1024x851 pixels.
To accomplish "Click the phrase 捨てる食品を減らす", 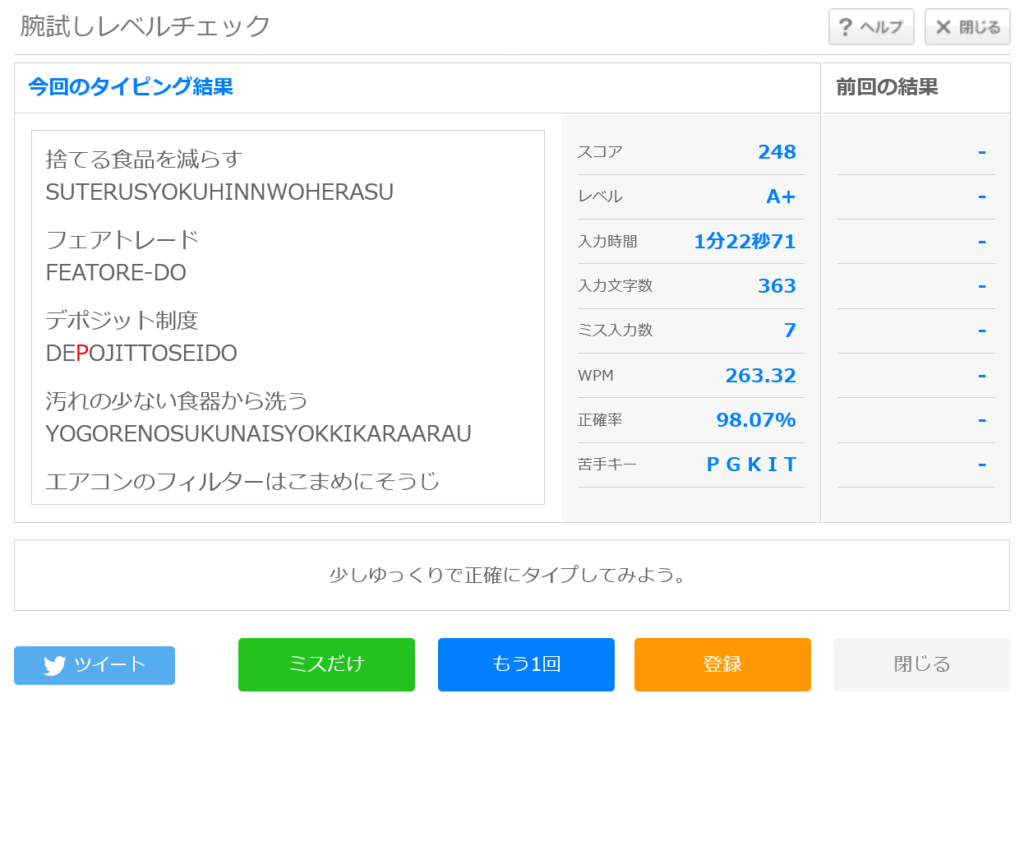I will (x=144, y=160).
